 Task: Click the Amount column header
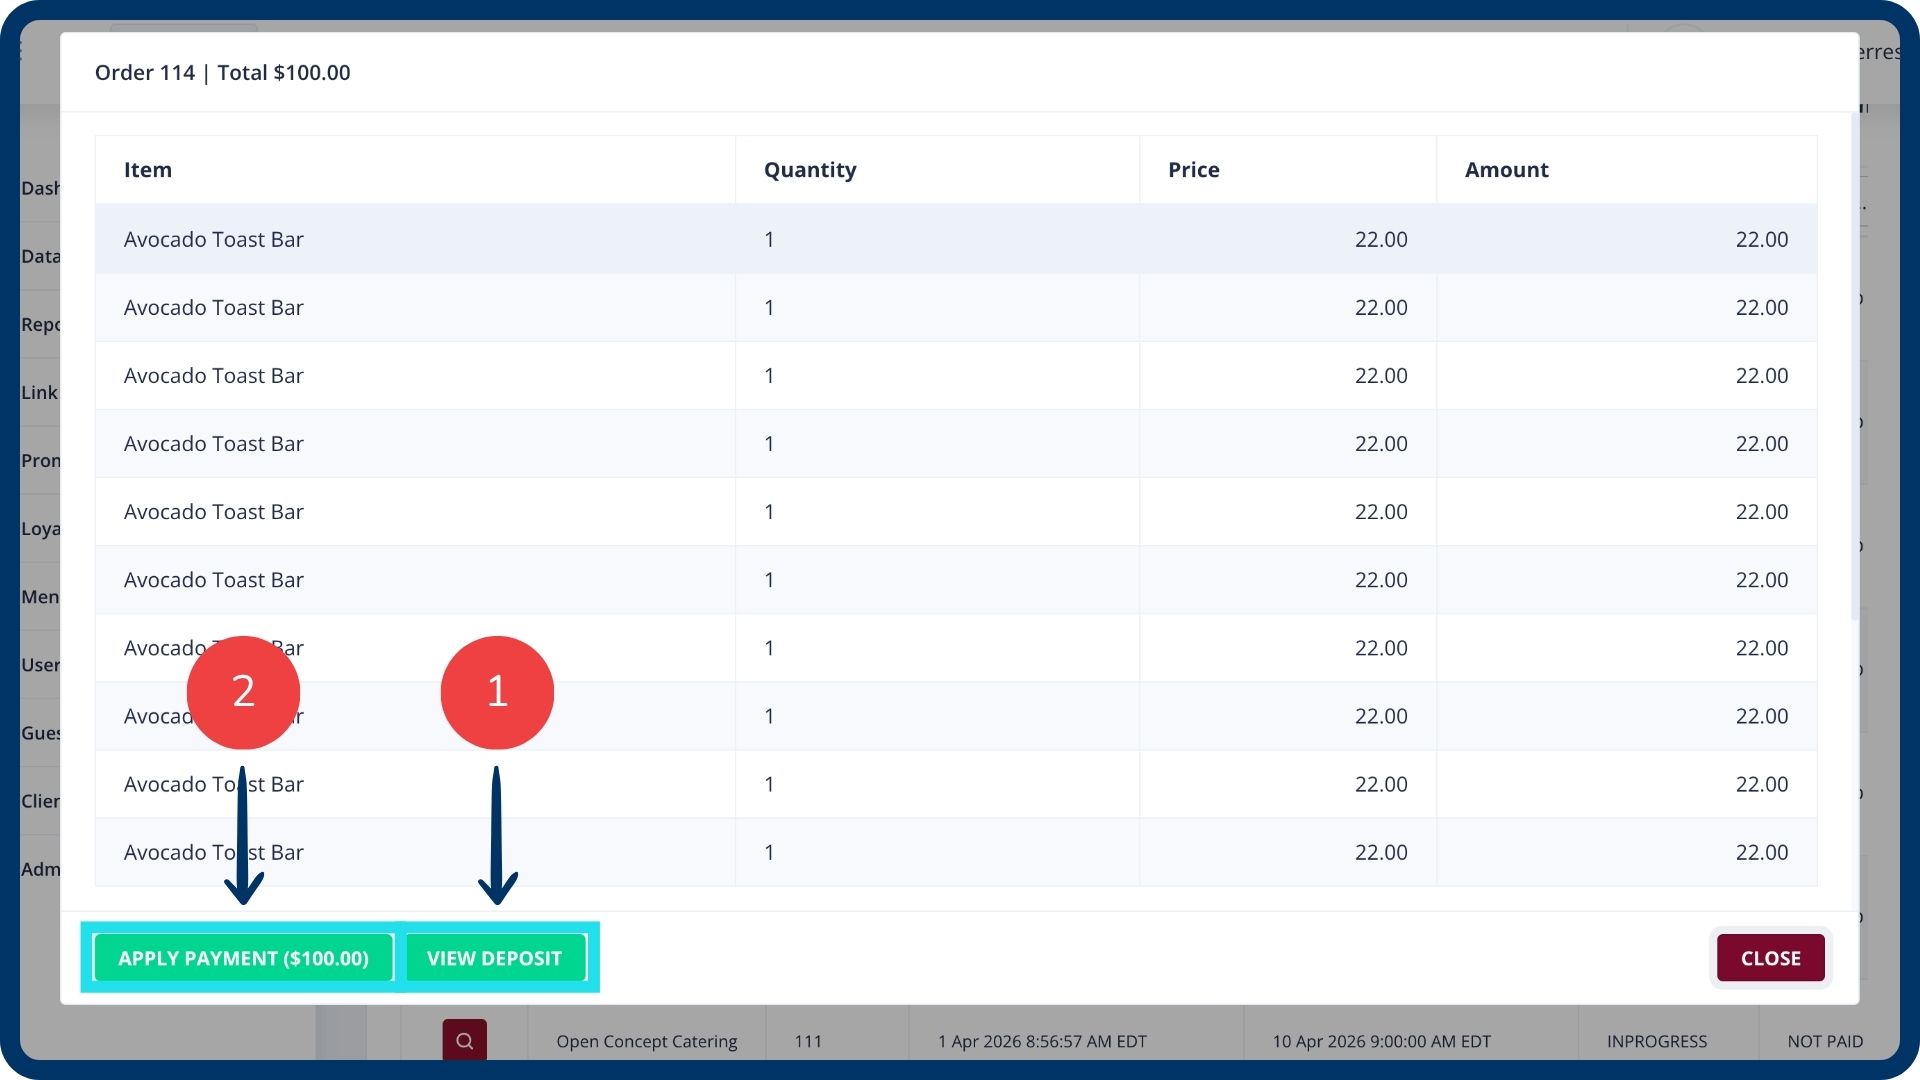point(1506,170)
